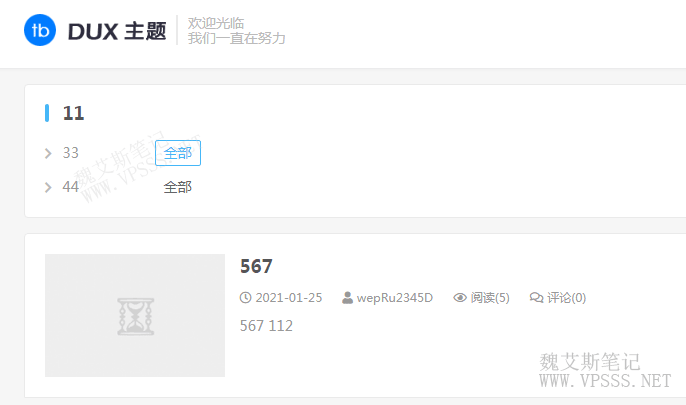Select the 全部 filter in the 44 row
The height and width of the screenshot is (405, 686).
click(x=178, y=187)
